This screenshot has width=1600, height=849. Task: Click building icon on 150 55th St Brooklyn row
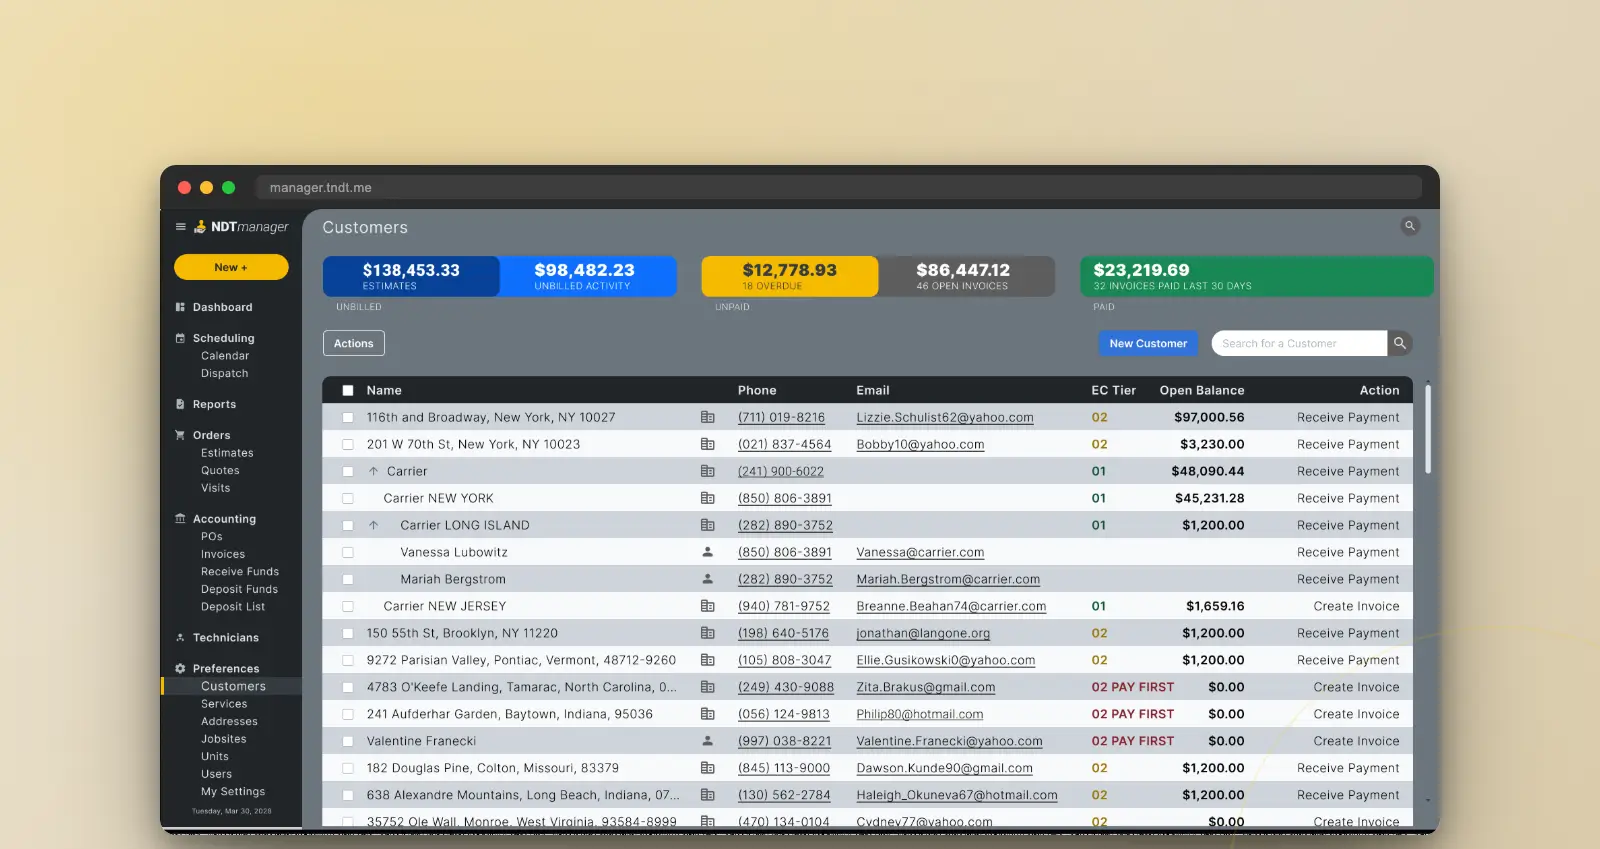708,633
